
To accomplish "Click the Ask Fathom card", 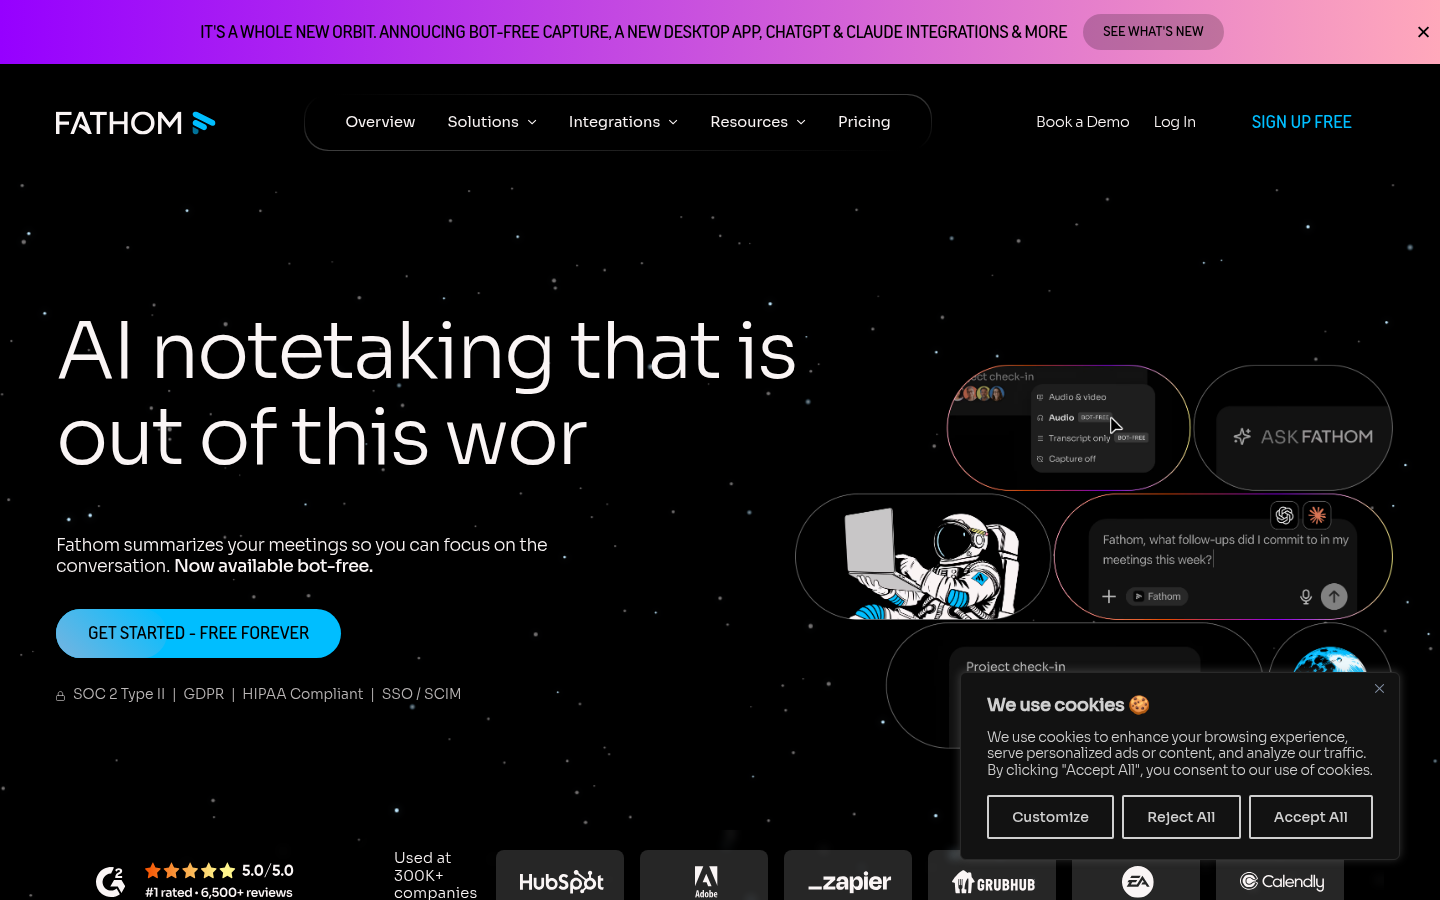I will pos(1293,428).
